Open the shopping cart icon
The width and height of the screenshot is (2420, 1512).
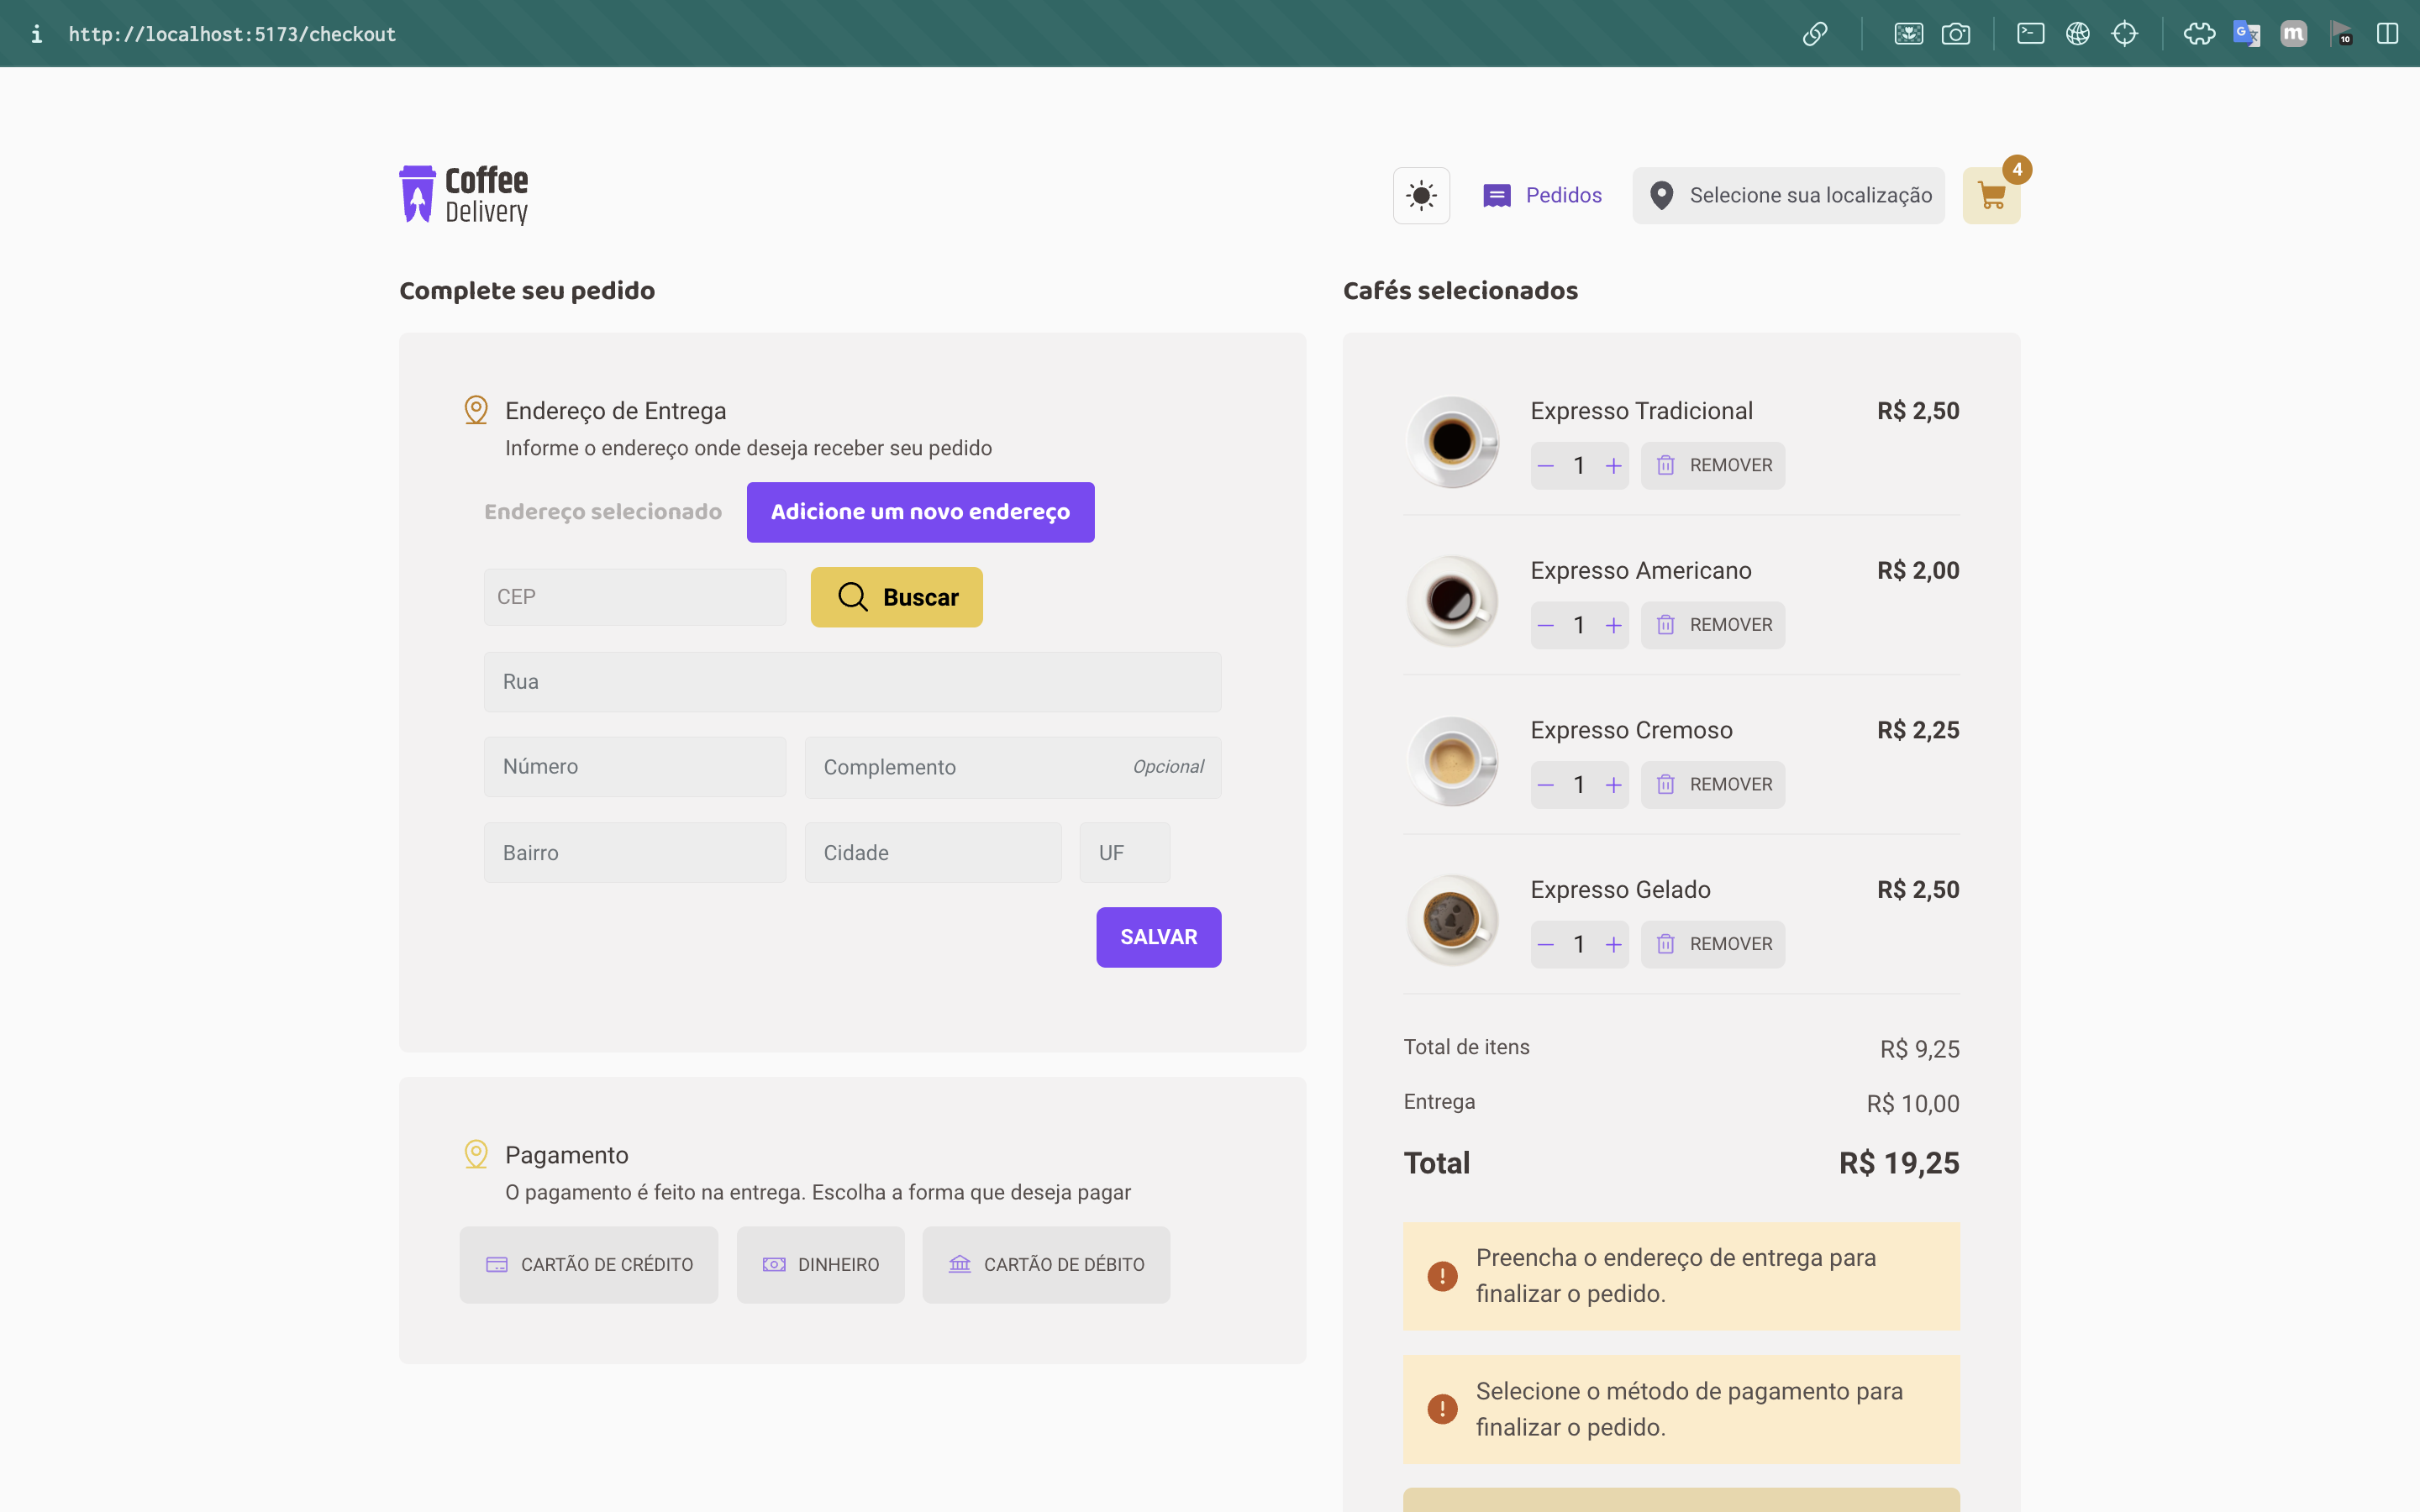(x=1990, y=196)
